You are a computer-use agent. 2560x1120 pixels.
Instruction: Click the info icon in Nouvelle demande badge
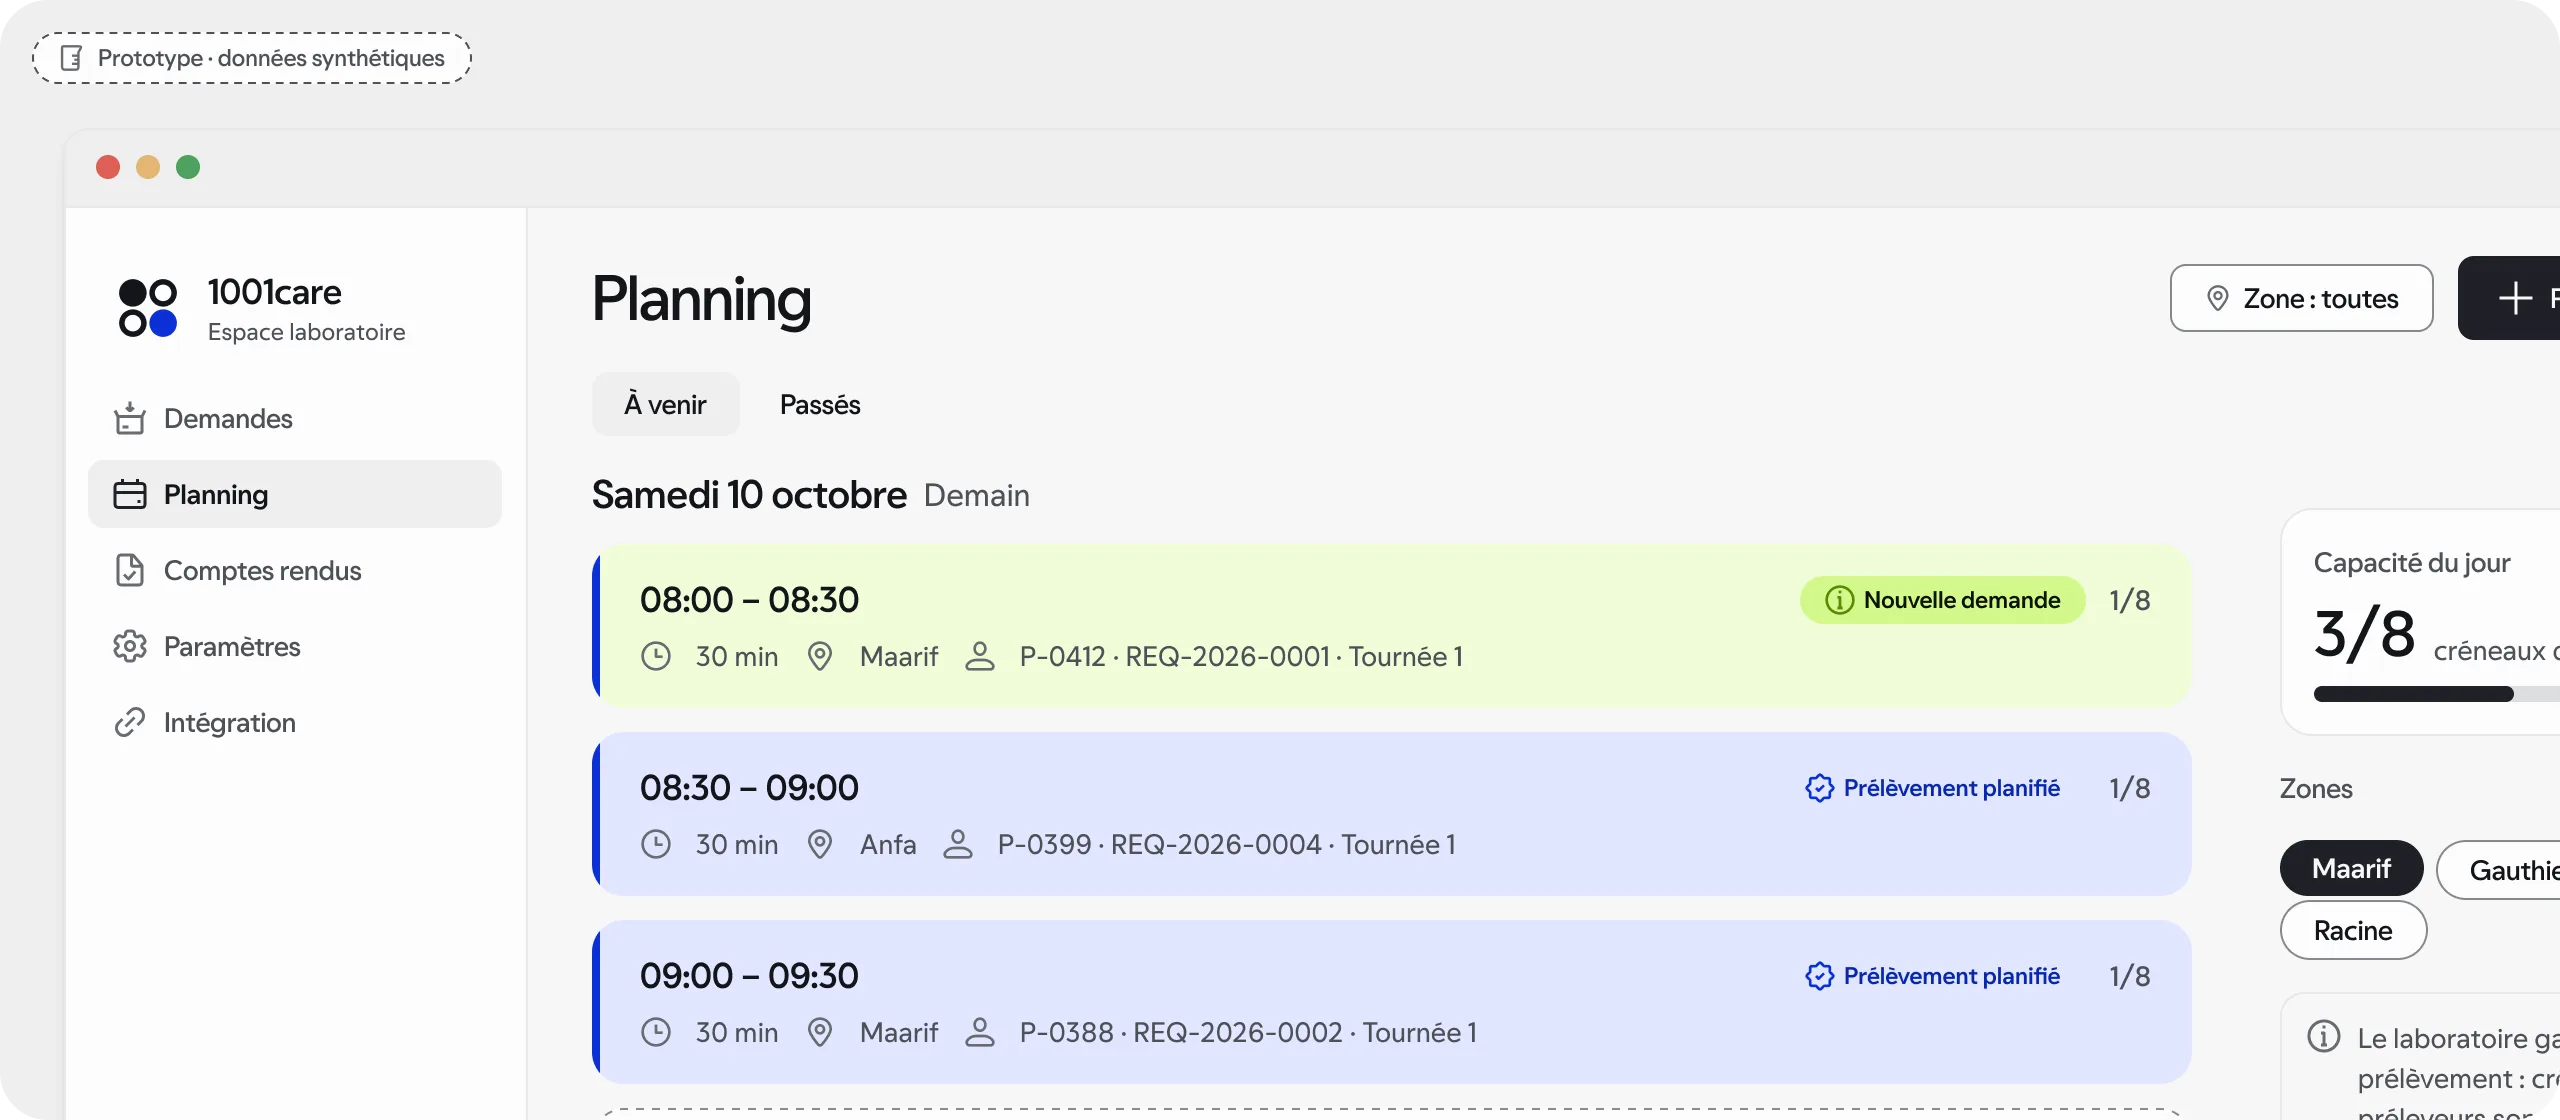[1839, 600]
